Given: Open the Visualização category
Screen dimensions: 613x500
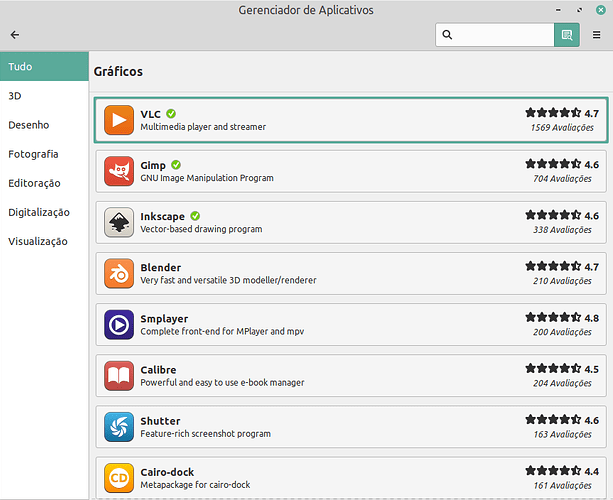Looking at the screenshot, I should pyautogui.click(x=44, y=242).
